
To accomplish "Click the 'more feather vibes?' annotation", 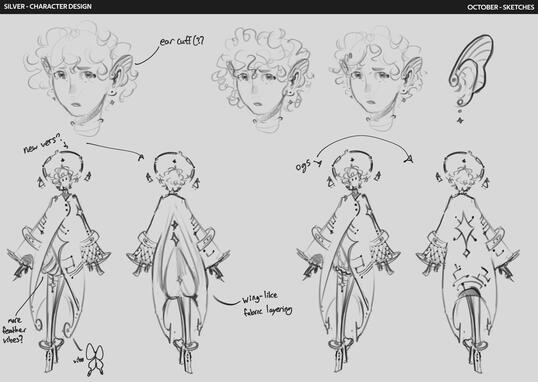I will click(14, 330).
